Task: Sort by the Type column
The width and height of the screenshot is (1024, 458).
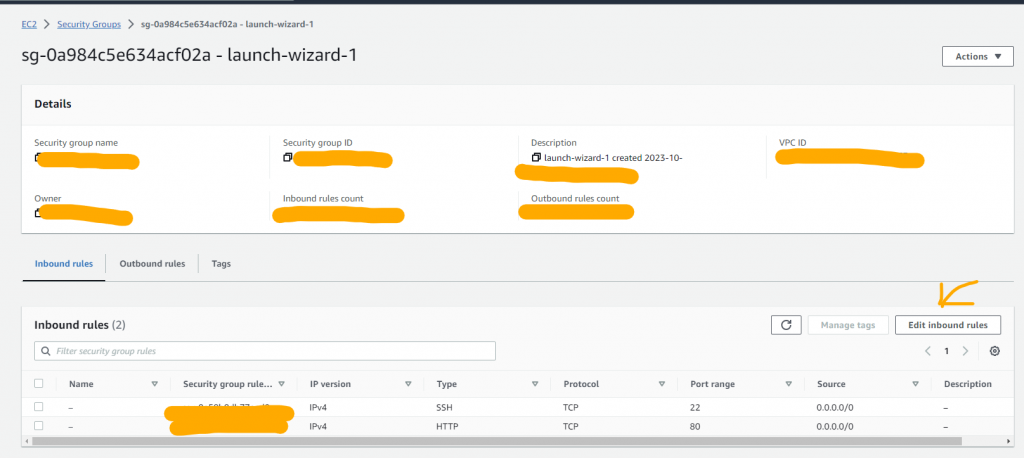Action: click(x=535, y=384)
